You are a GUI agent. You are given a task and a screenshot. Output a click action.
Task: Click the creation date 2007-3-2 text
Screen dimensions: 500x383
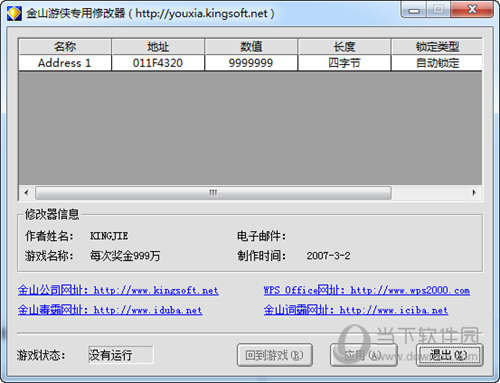pyautogui.click(x=328, y=256)
